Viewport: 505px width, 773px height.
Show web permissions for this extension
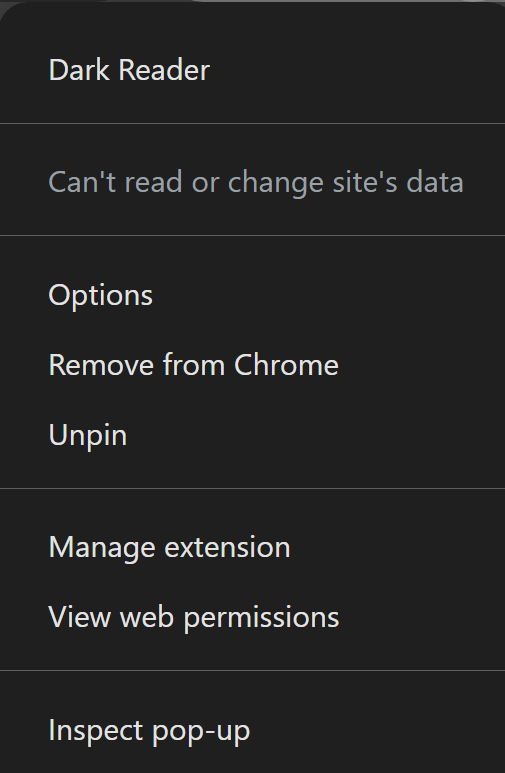tap(252, 617)
